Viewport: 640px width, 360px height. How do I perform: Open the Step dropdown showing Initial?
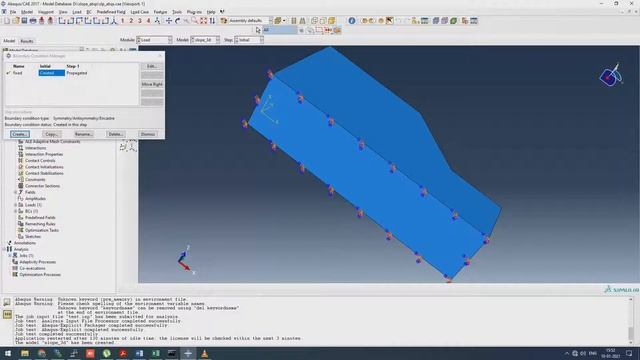[249, 40]
